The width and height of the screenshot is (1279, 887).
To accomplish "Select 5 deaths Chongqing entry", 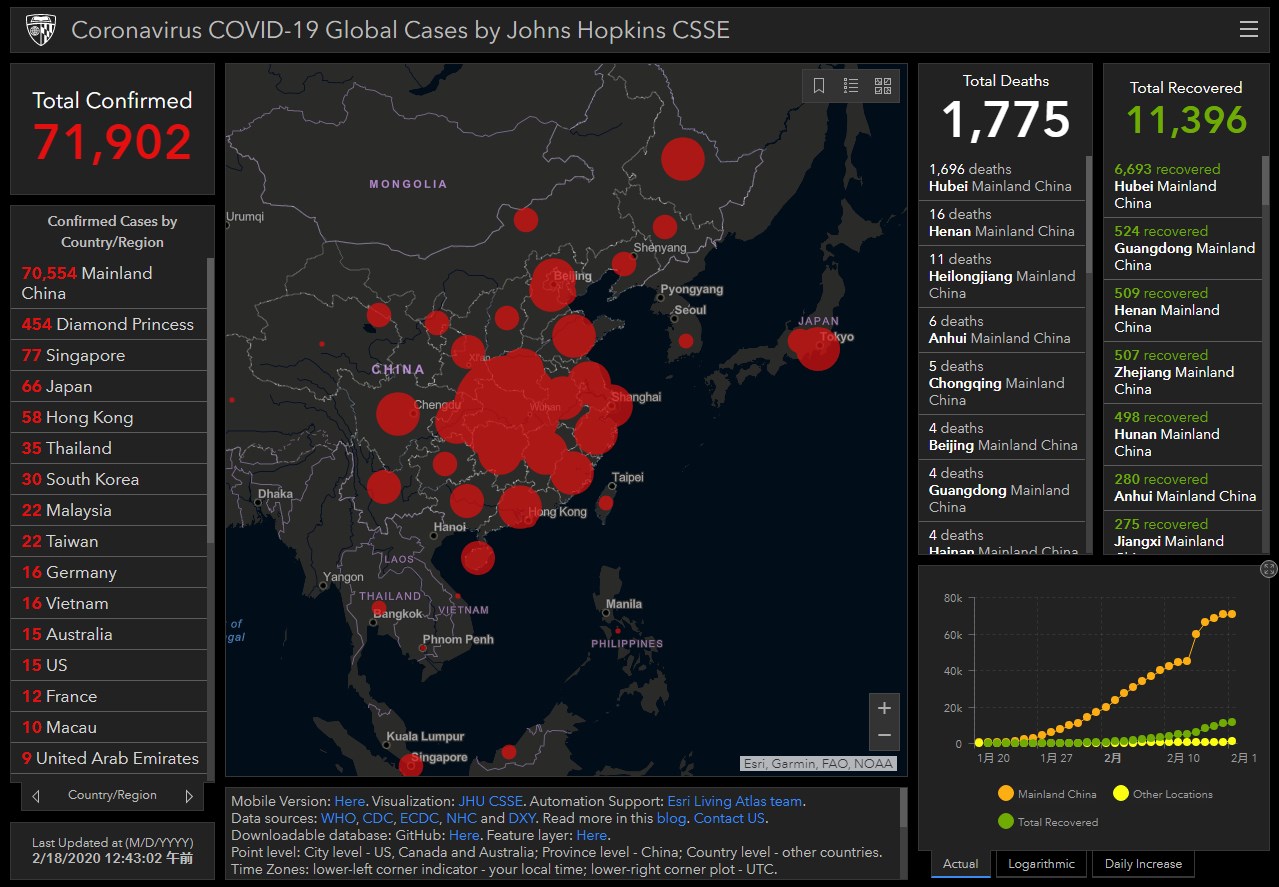I will tap(1002, 383).
